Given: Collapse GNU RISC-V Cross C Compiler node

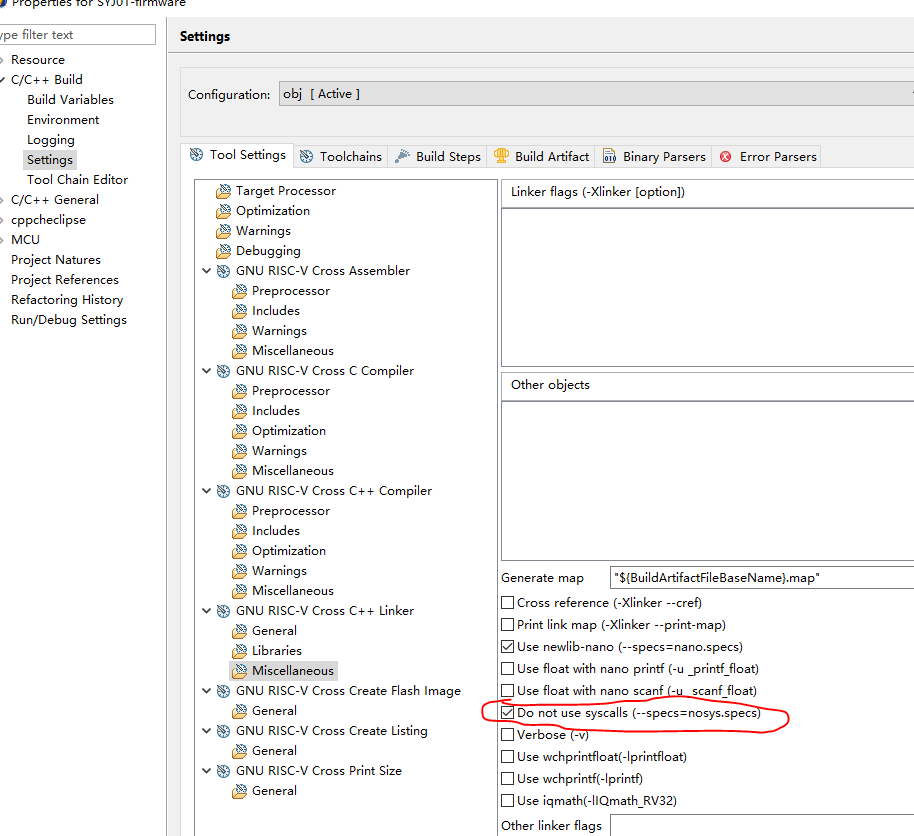Looking at the screenshot, I should point(206,371).
